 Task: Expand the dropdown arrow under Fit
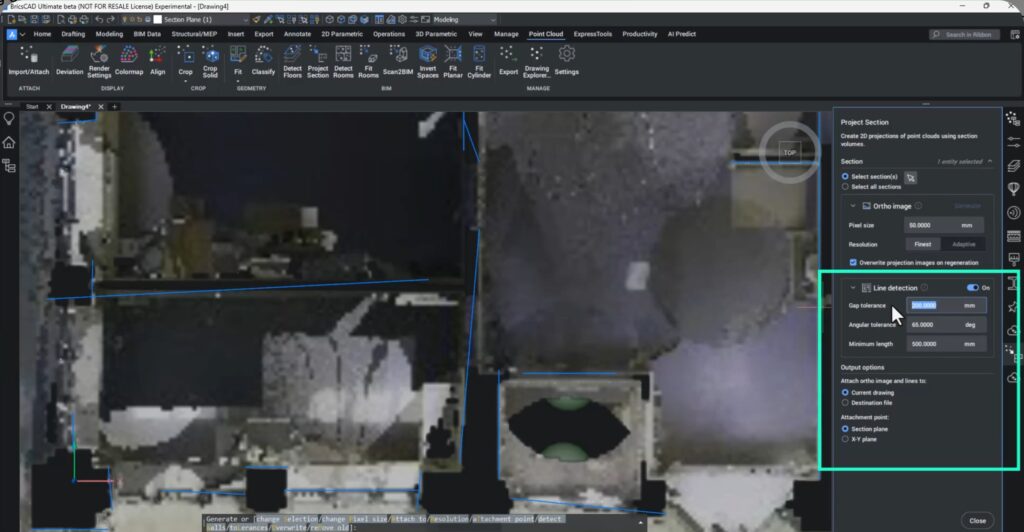238,82
